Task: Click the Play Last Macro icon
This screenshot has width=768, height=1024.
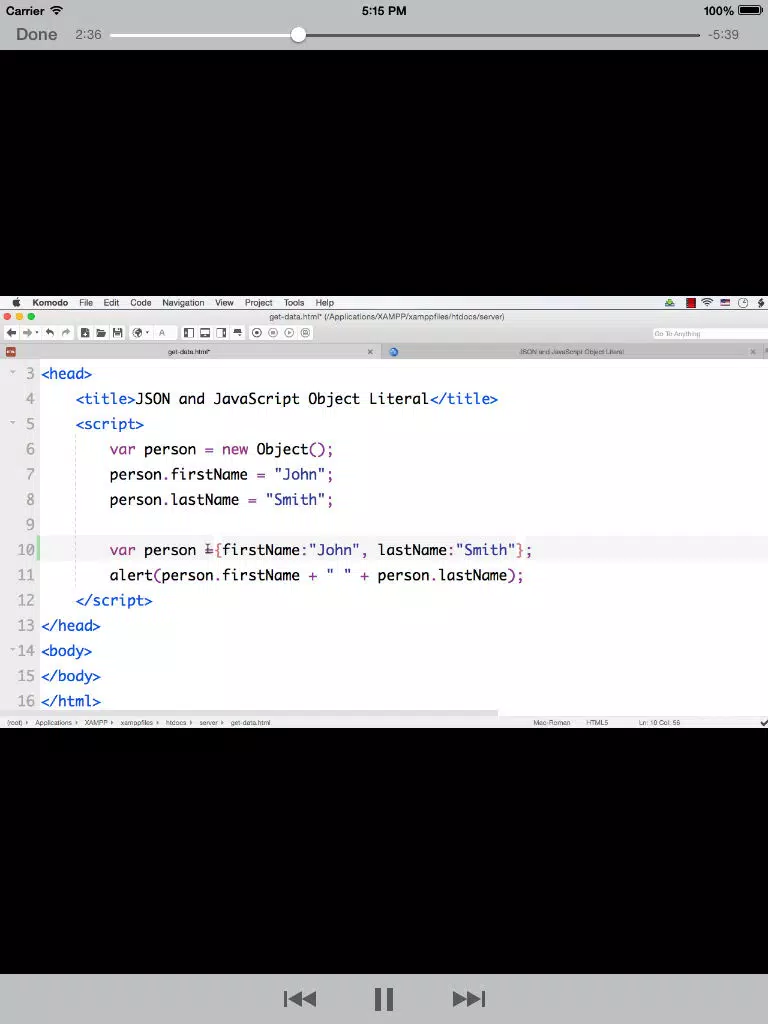Action: pos(289,332)
